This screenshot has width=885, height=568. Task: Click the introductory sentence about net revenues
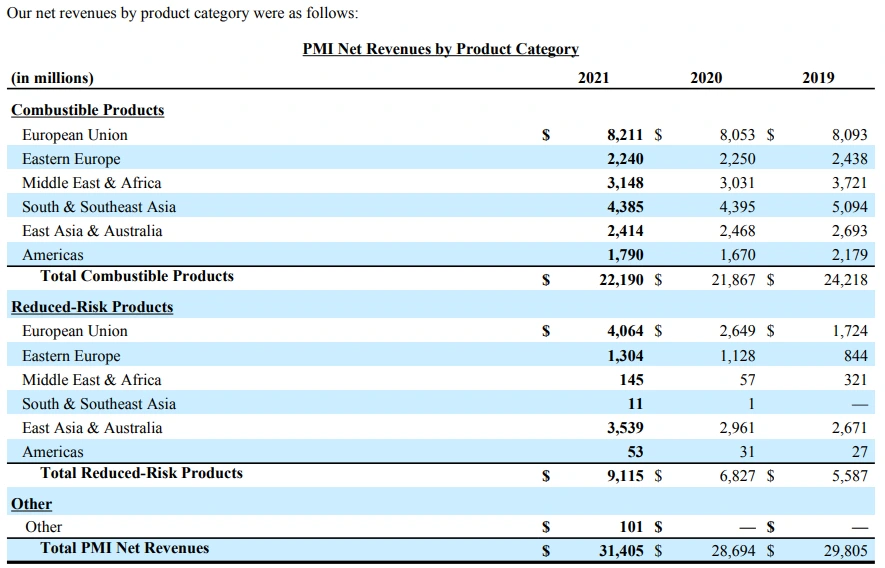click(x=182, y=13)
